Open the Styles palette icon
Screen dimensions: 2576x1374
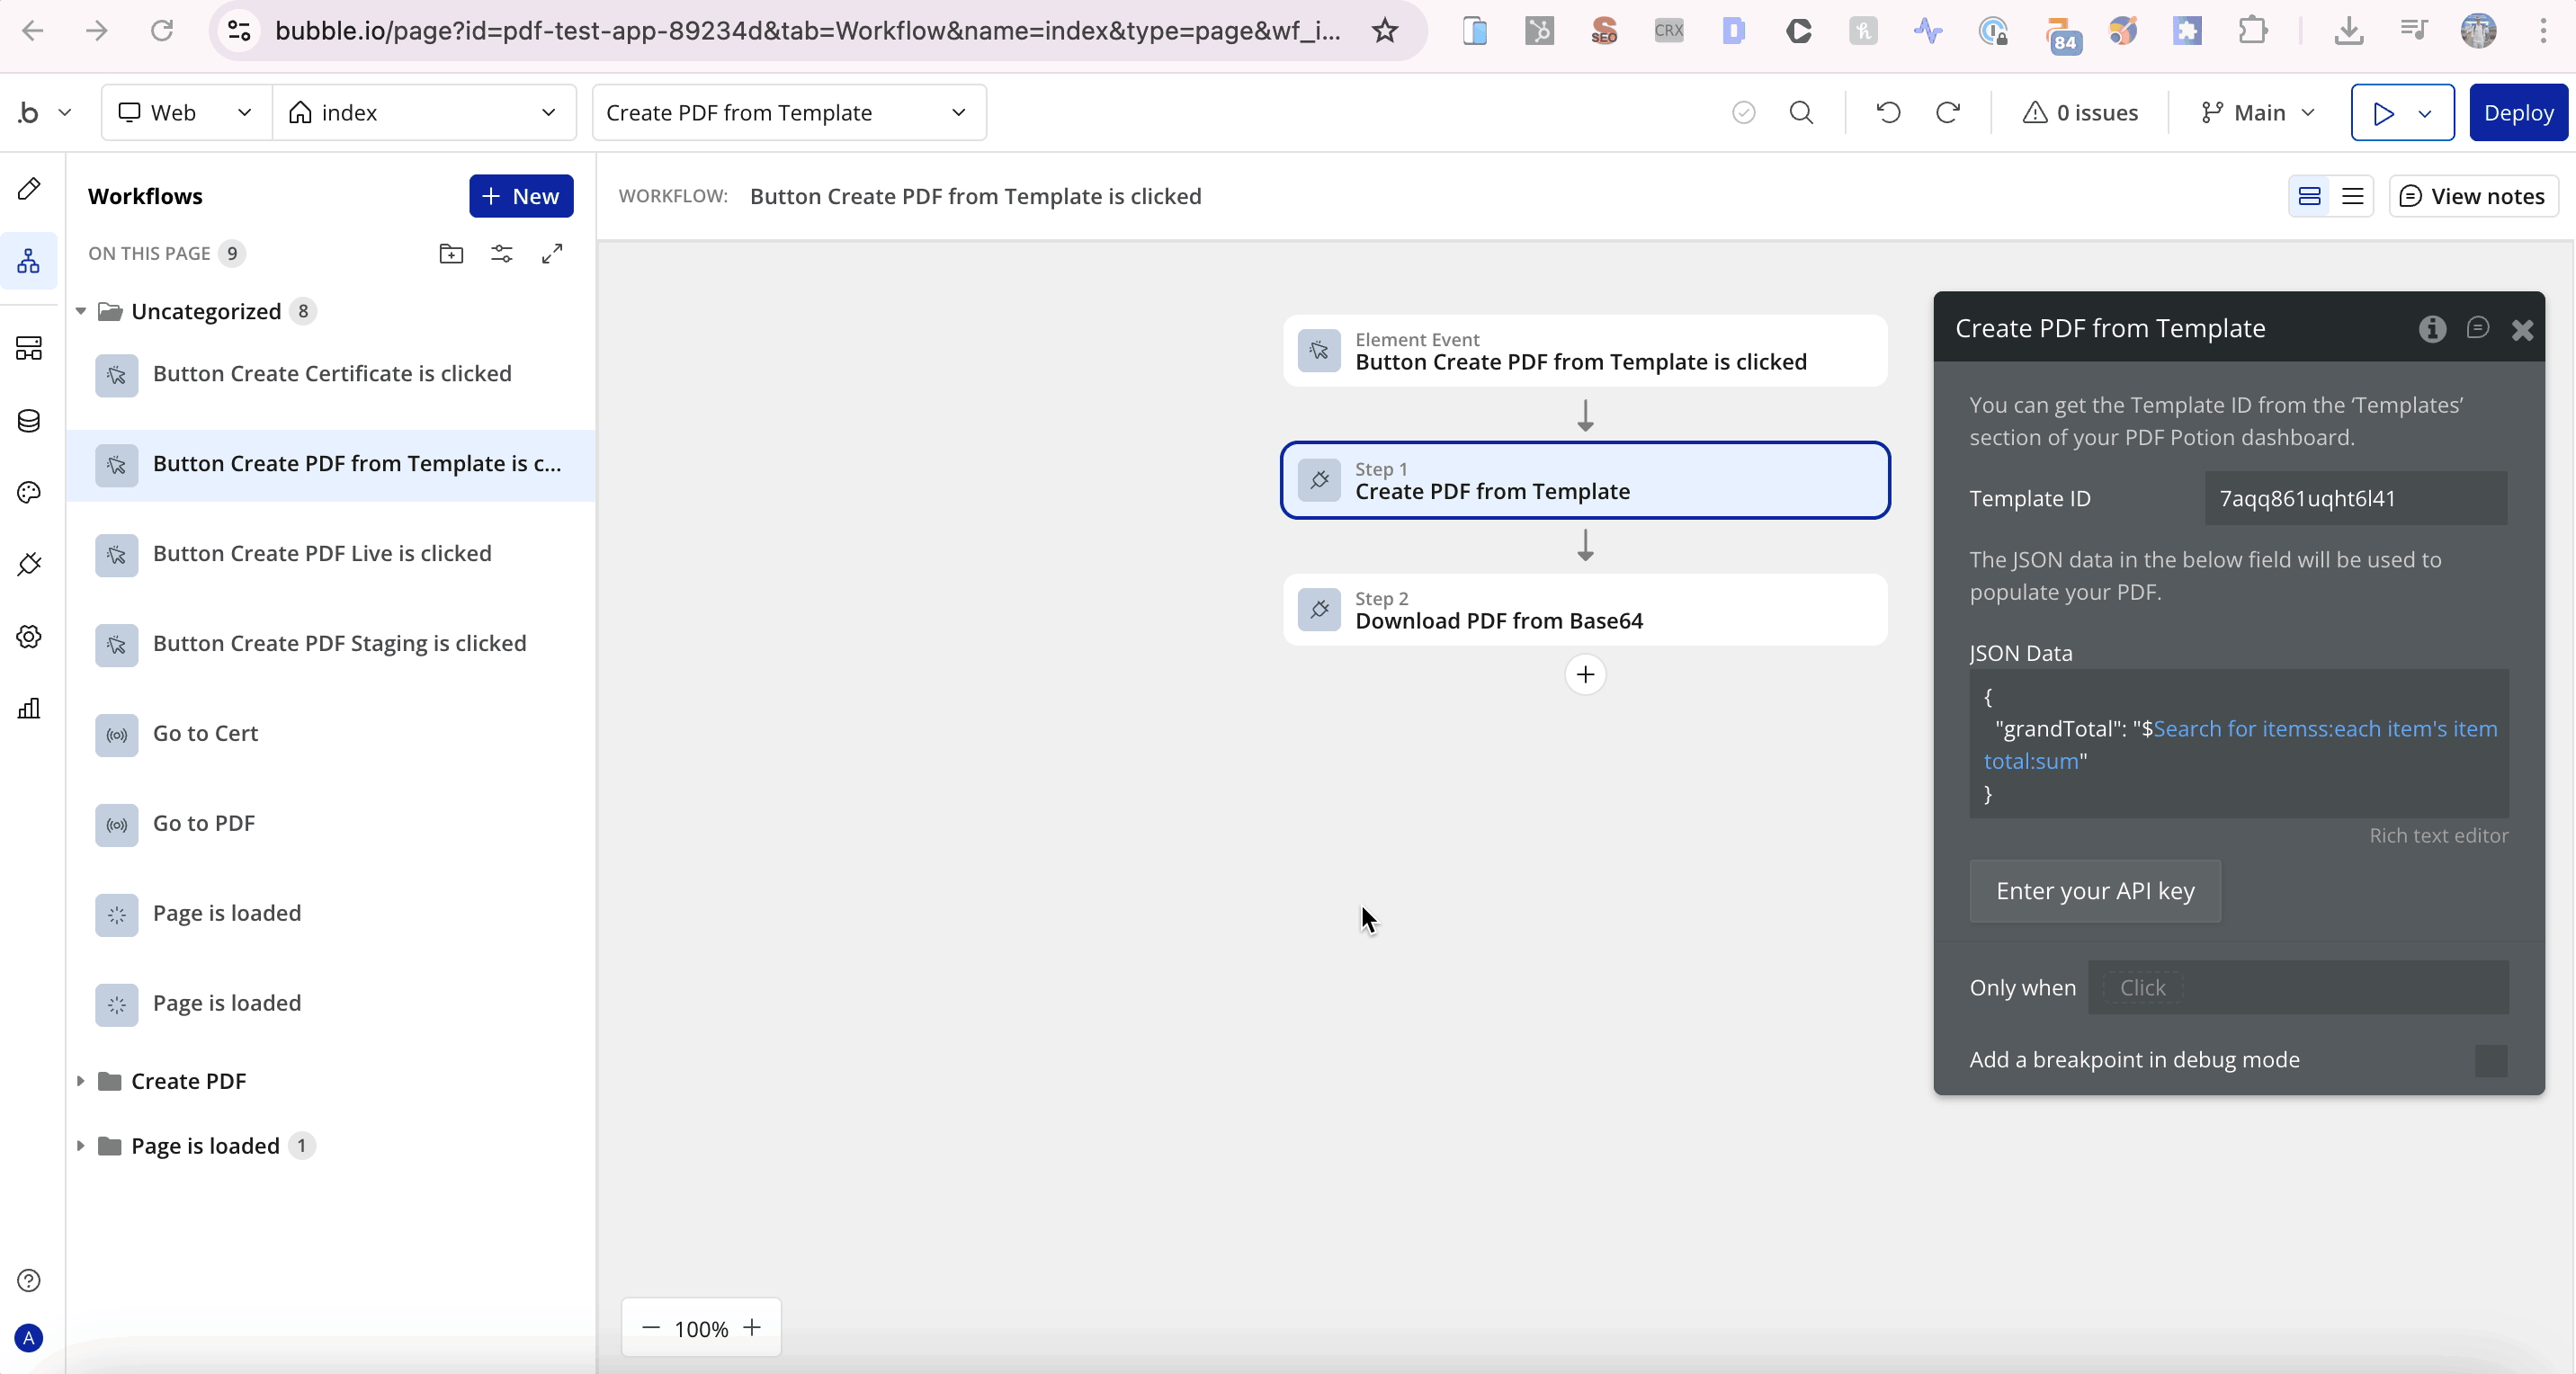[x=29, y=493]
